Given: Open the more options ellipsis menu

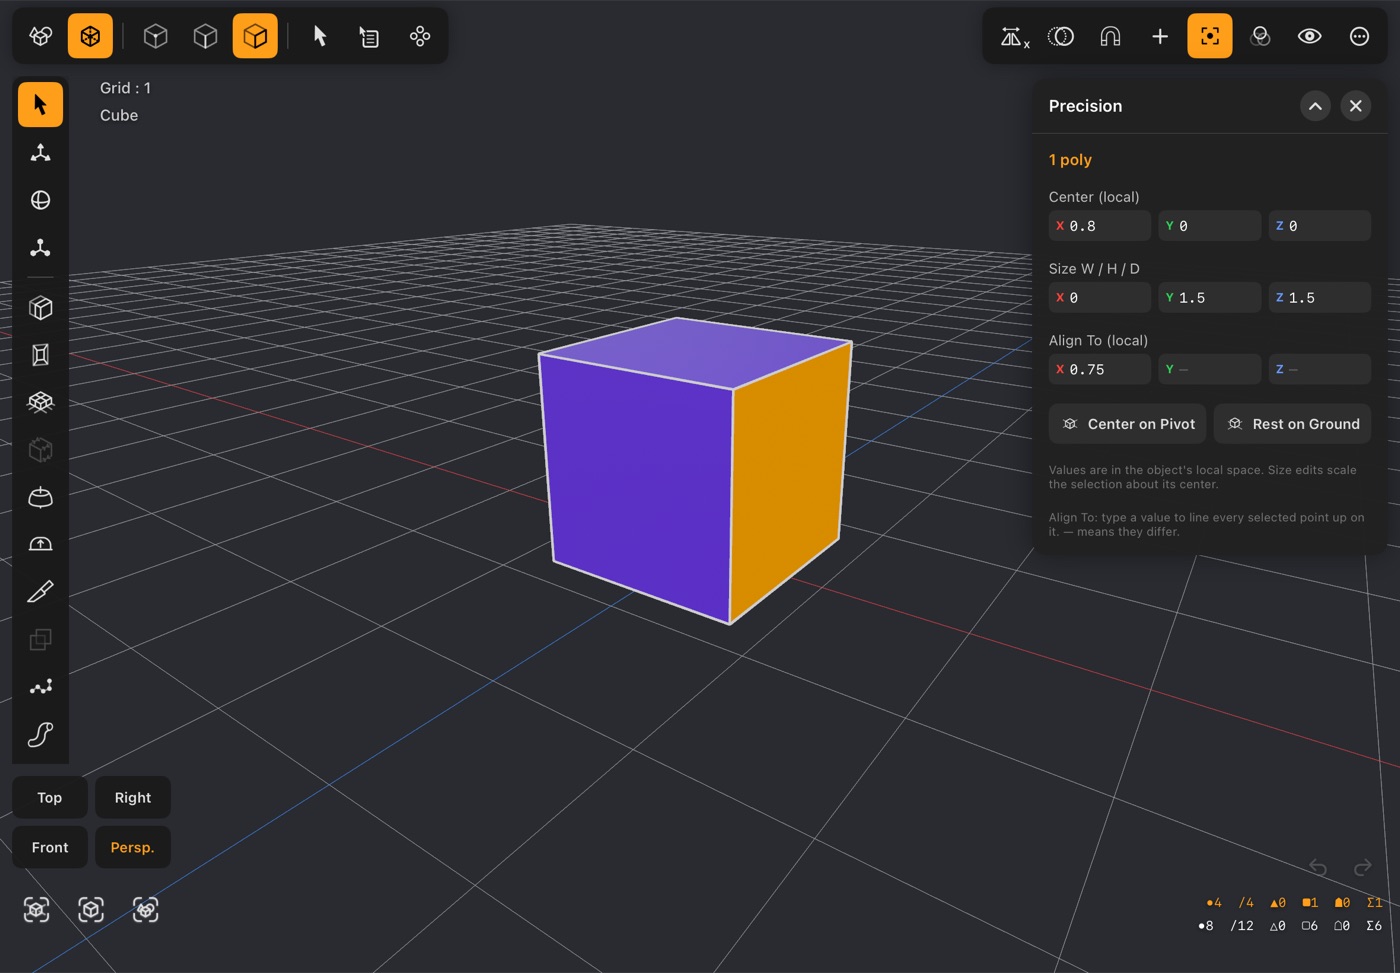Looking at the screenshot, I should pyautogui.click(x=1360, y=36).
